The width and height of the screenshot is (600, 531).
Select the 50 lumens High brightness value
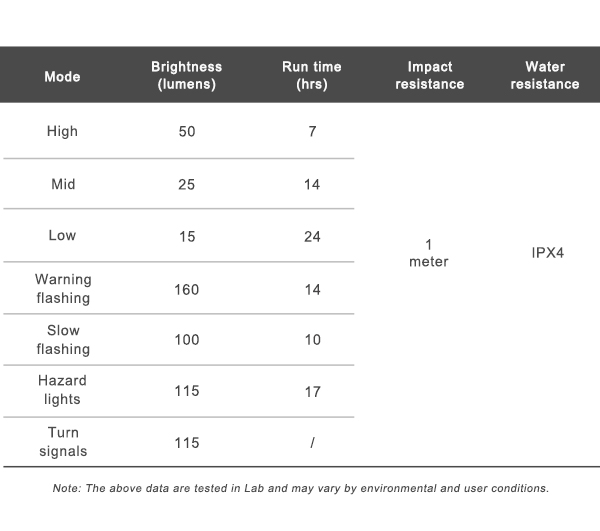pos(187,131)
